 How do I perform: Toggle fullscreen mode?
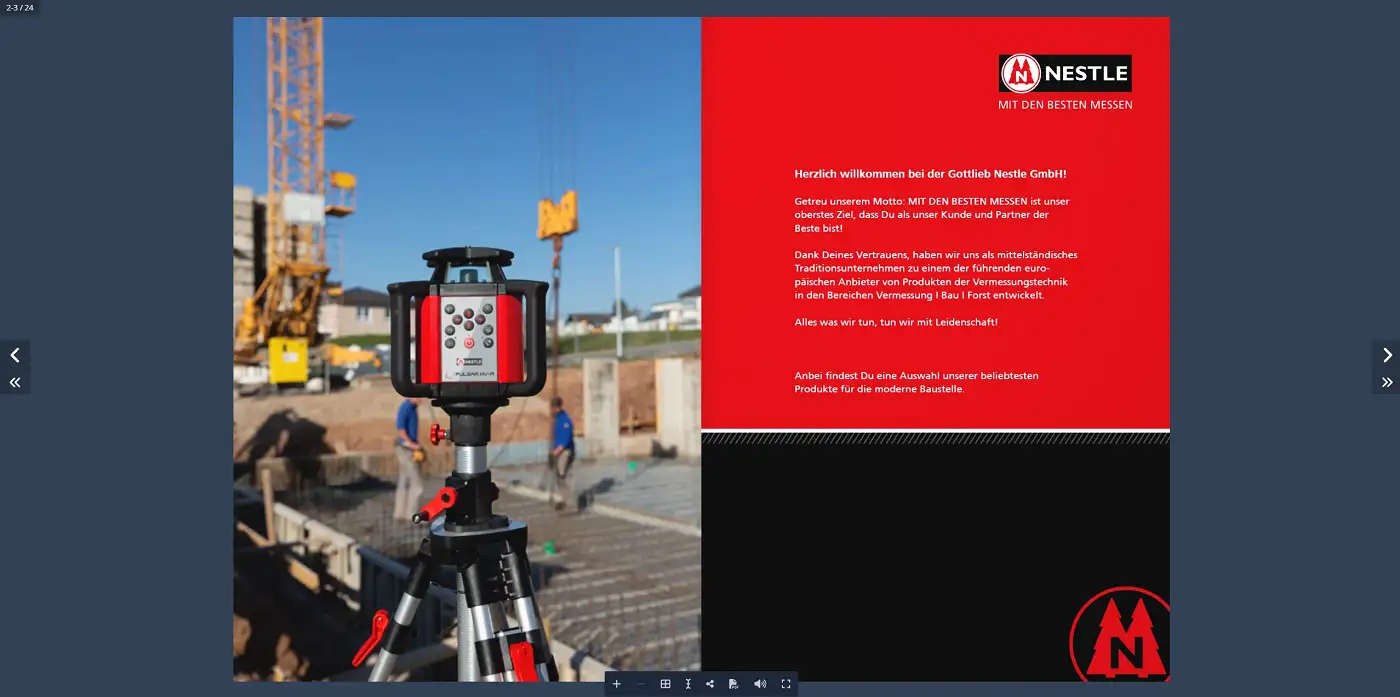click(786, 684)
